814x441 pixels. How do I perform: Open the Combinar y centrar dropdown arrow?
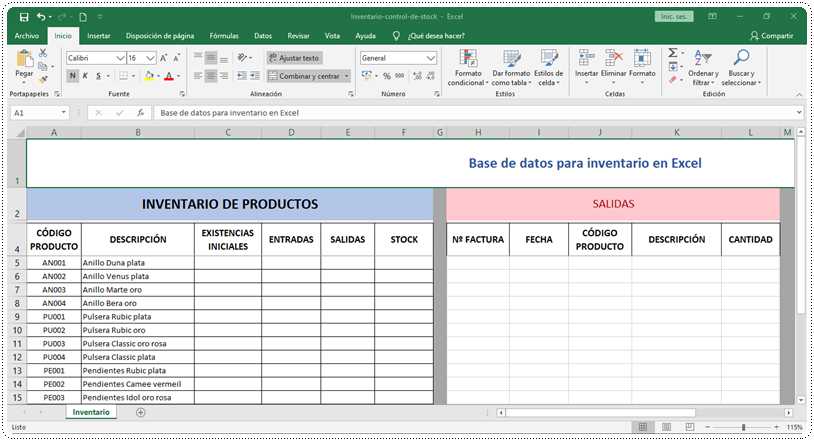347,76
